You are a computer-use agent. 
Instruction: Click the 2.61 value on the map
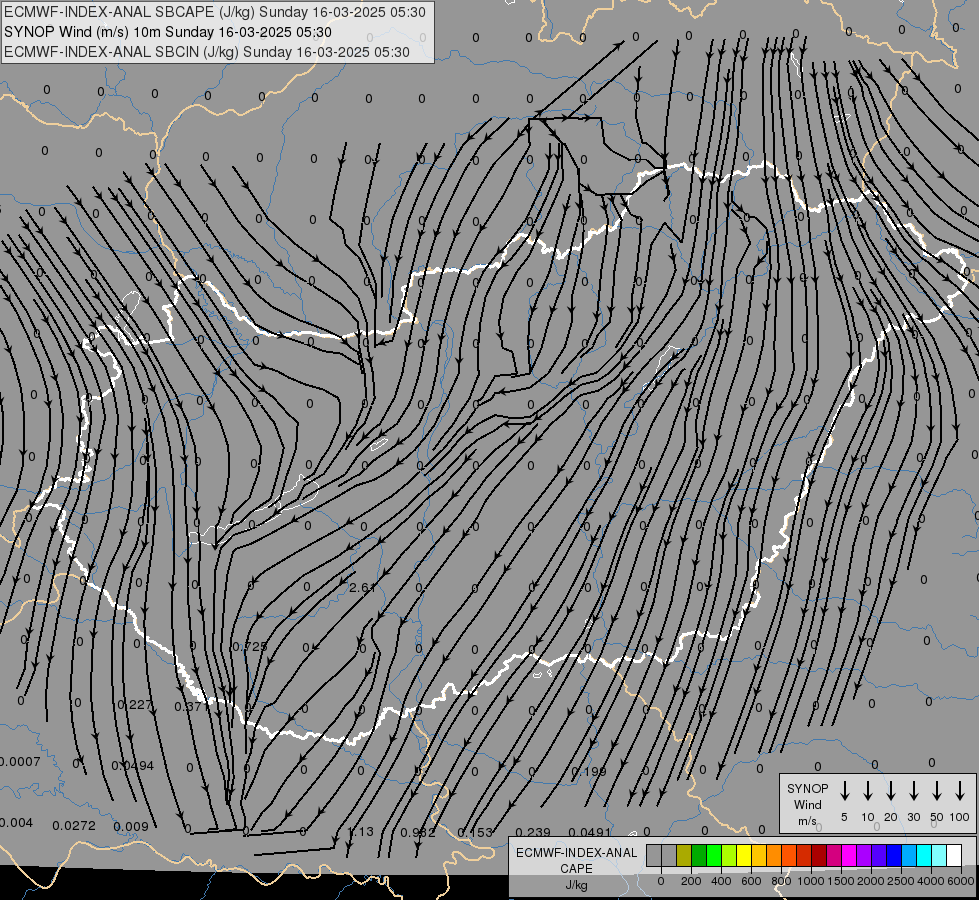coord(363,588)
